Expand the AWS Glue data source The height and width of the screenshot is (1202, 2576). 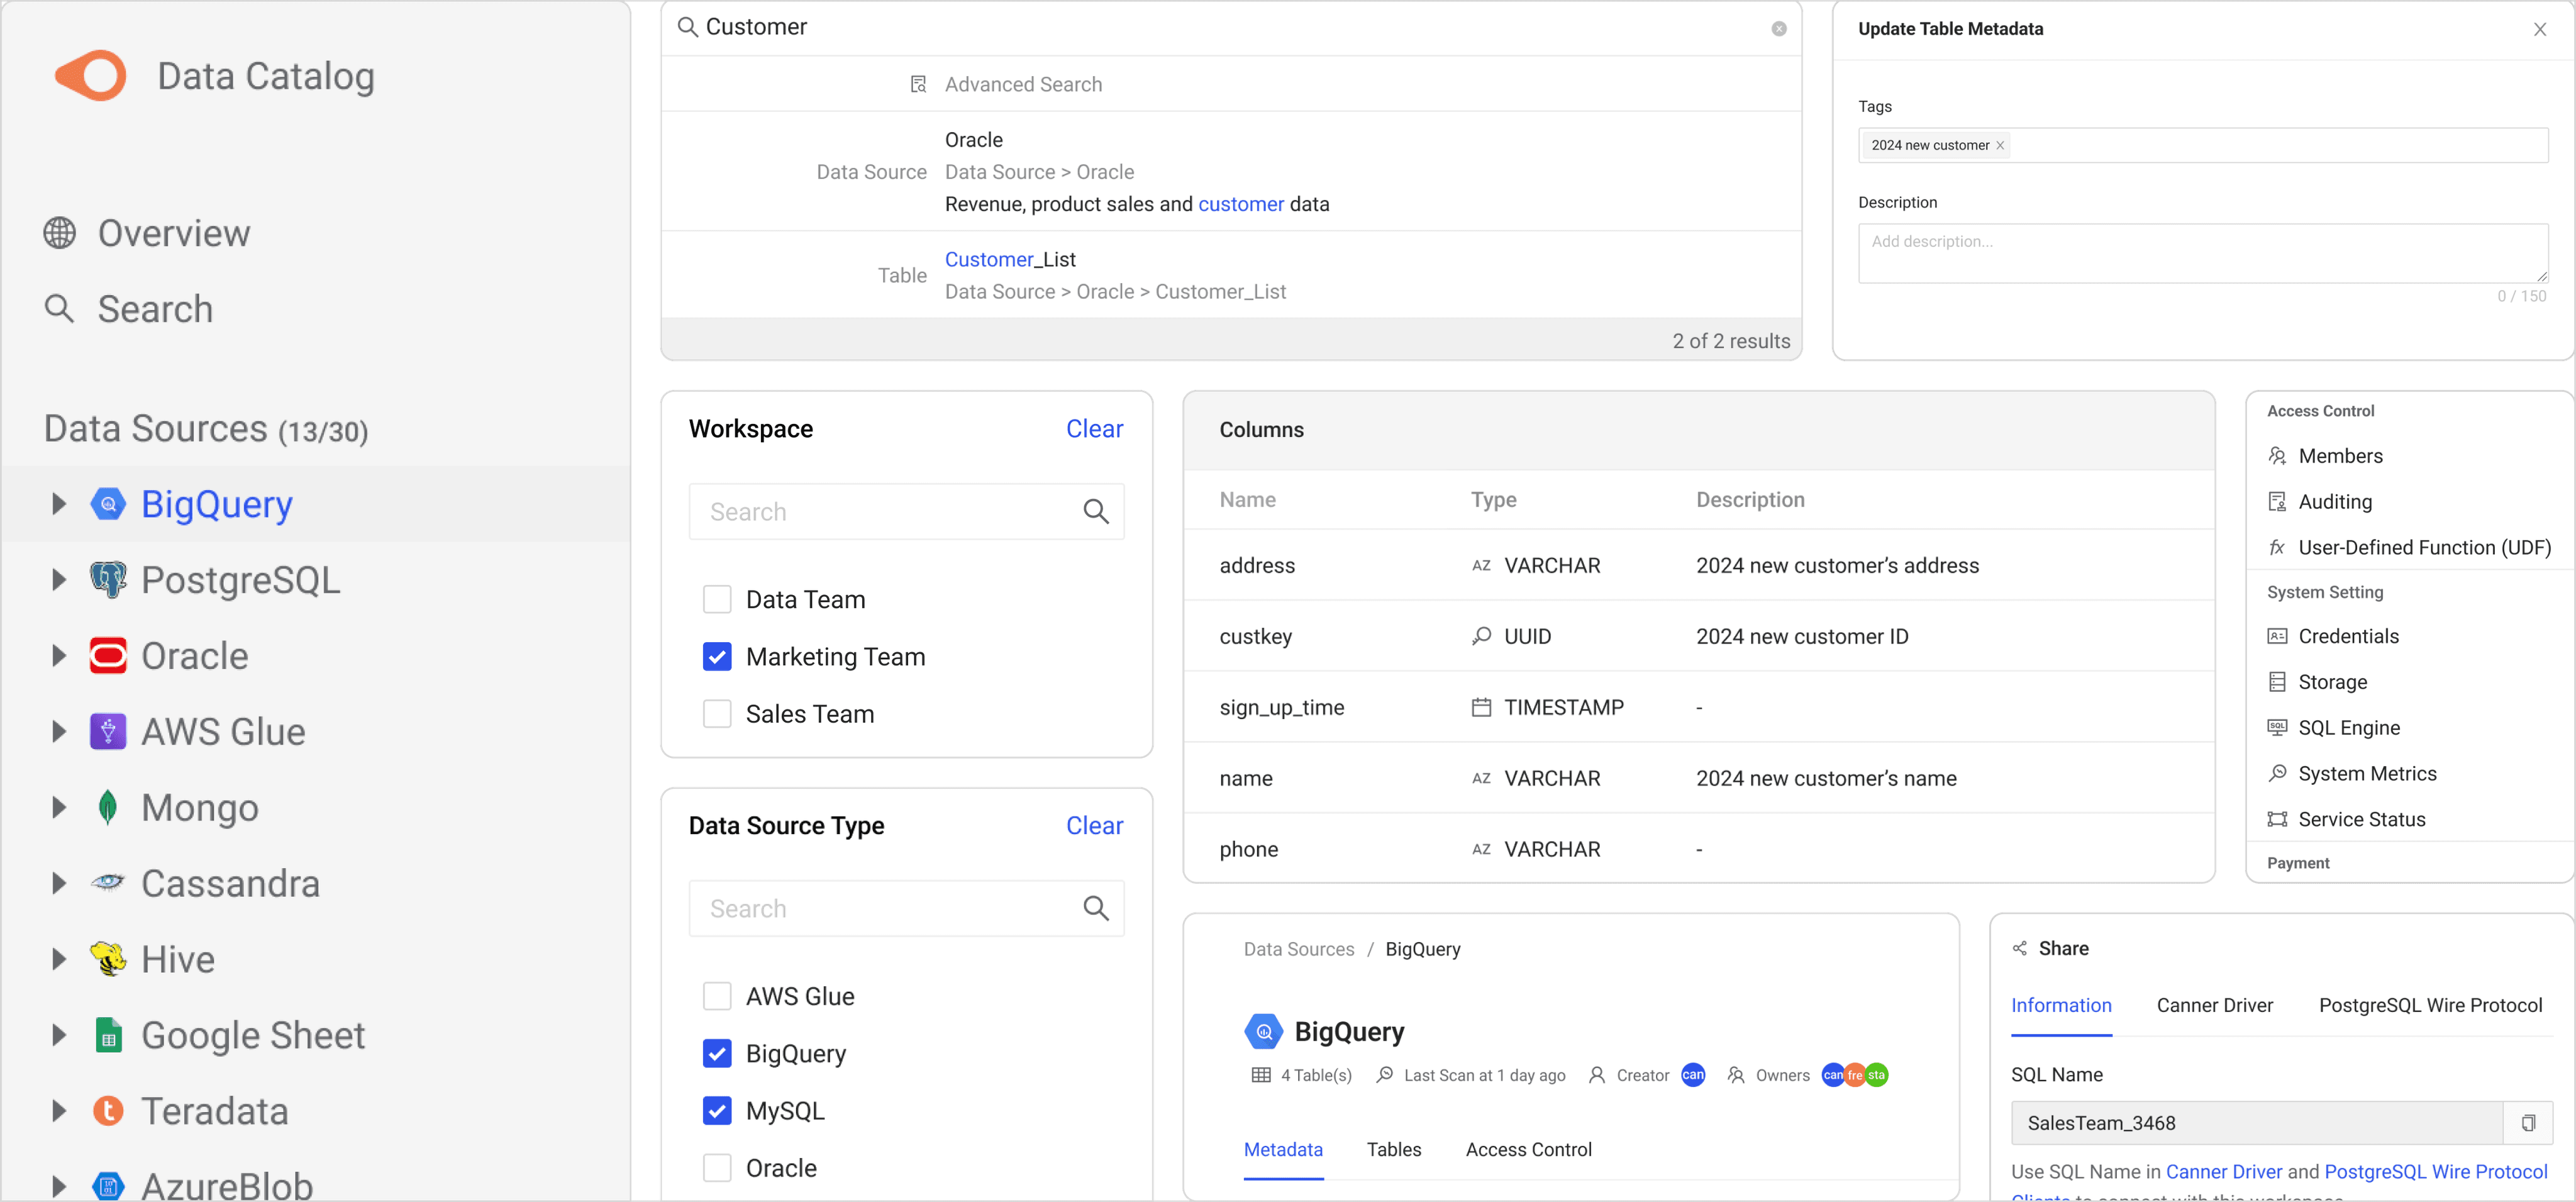59,732
